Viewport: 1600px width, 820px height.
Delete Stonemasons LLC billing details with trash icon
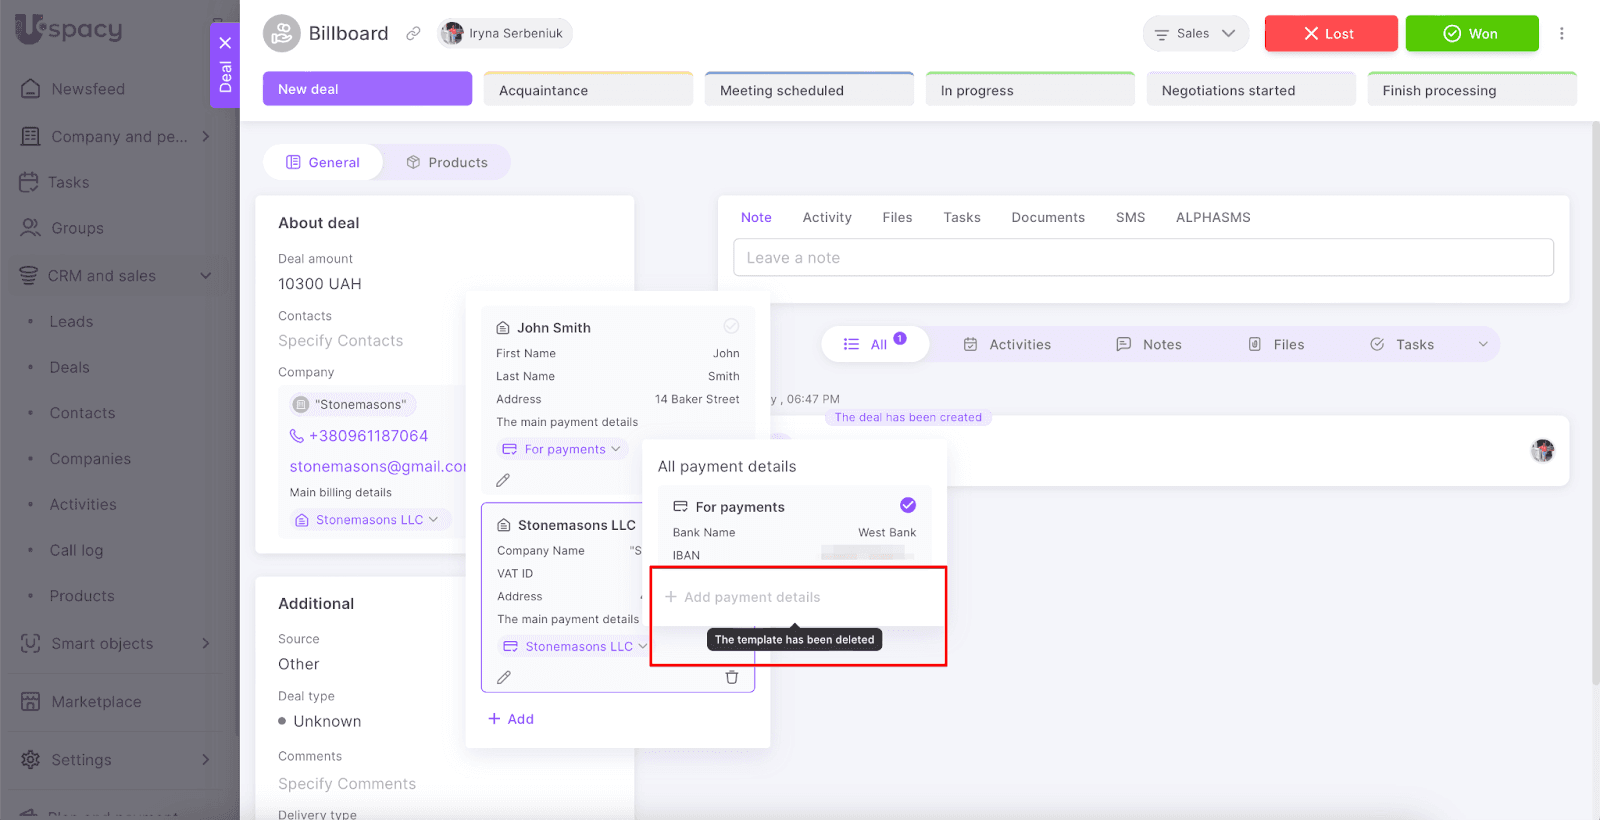tap(731, 677)
